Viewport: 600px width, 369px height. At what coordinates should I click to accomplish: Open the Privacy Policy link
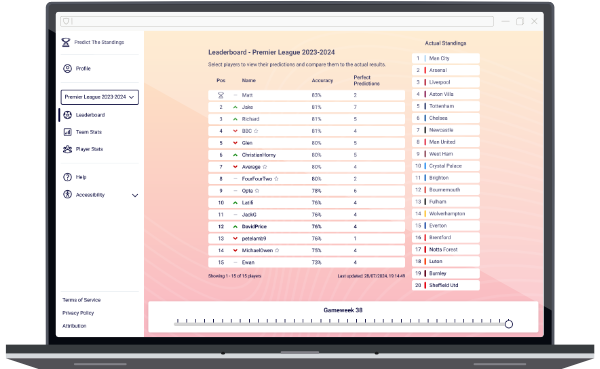78,313
